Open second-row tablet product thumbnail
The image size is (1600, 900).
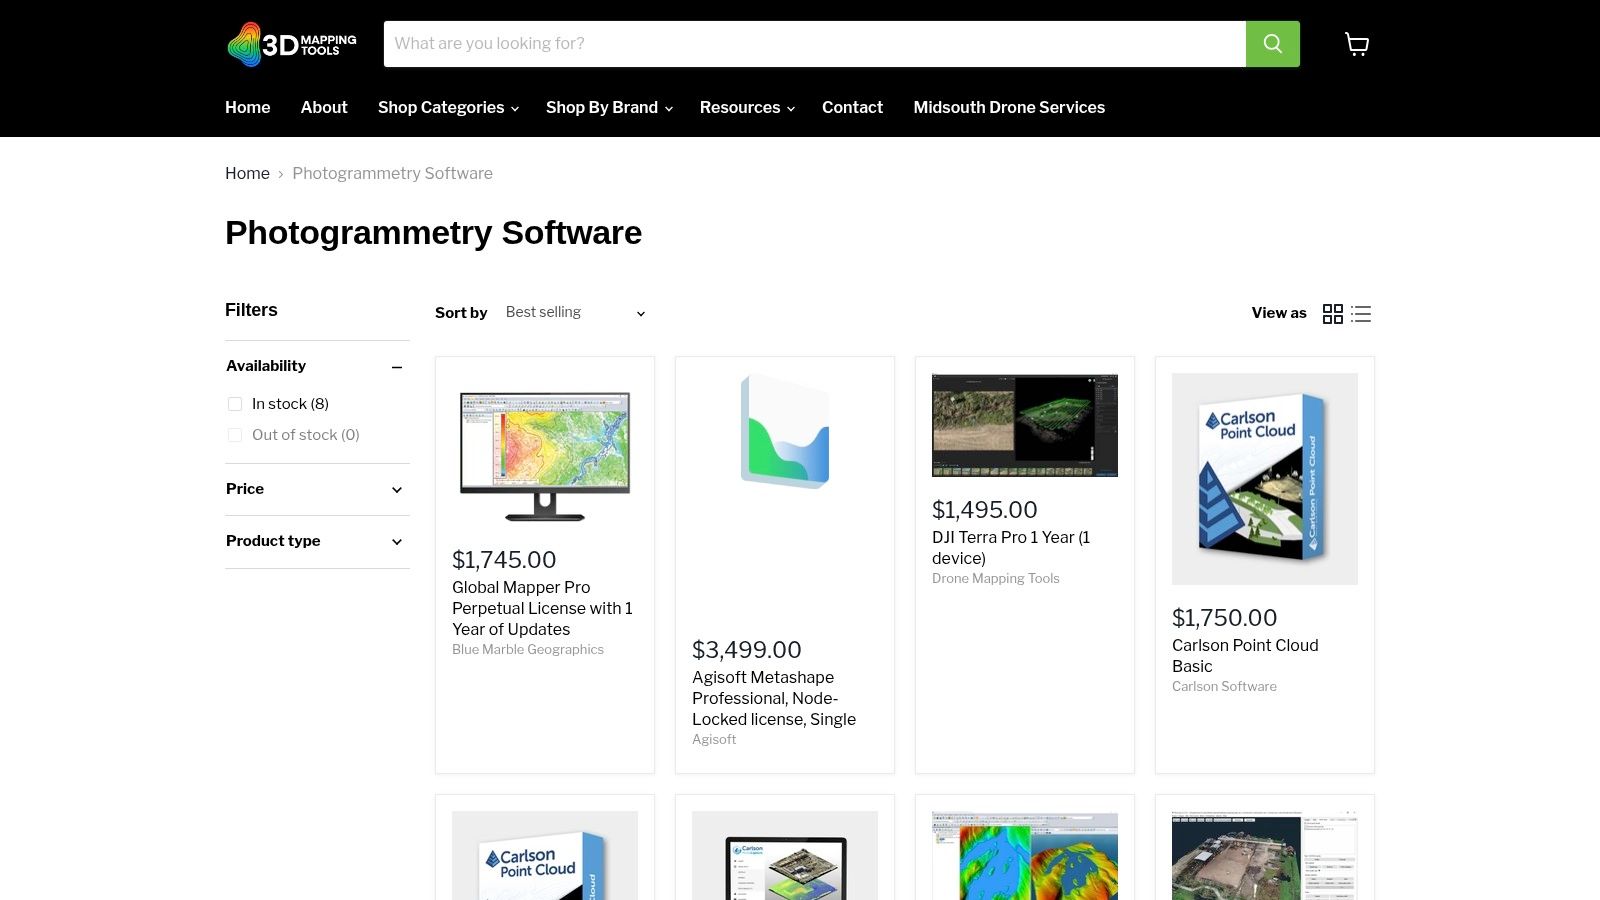(785, 856)
